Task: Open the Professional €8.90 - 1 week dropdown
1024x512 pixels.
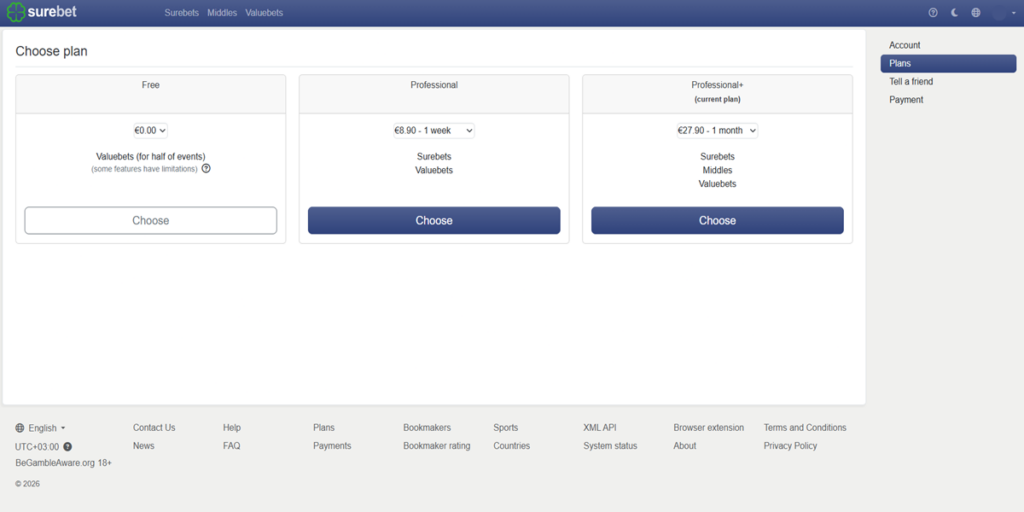Action: (x=434, y=130)
